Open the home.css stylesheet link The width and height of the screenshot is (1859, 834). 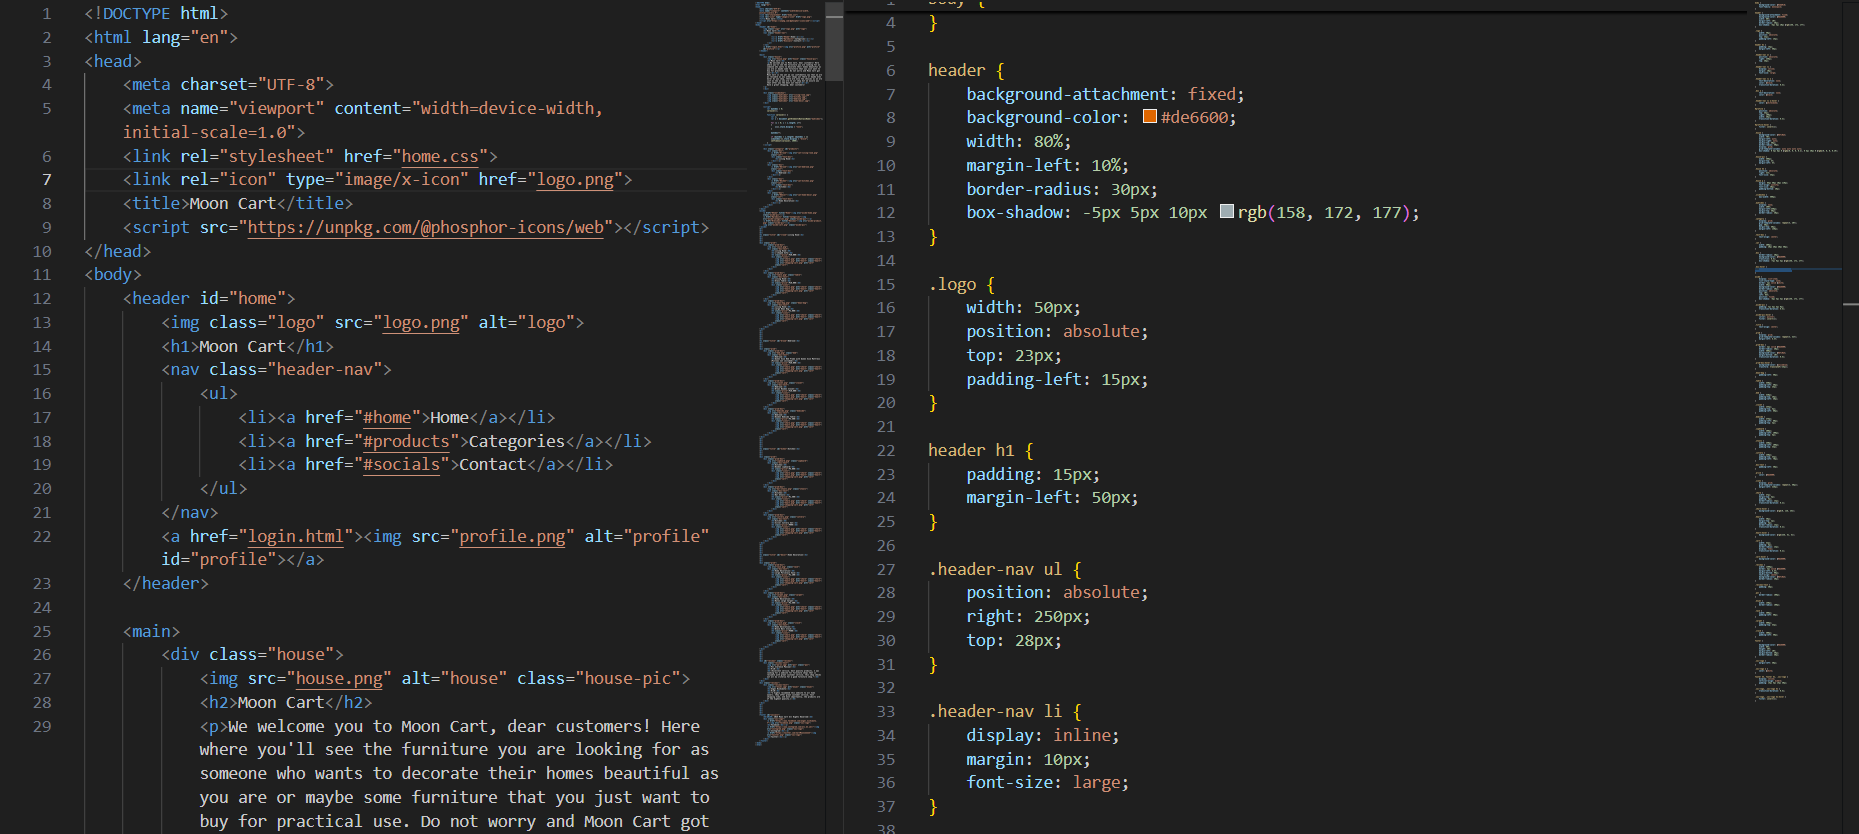tap(439, 156)
